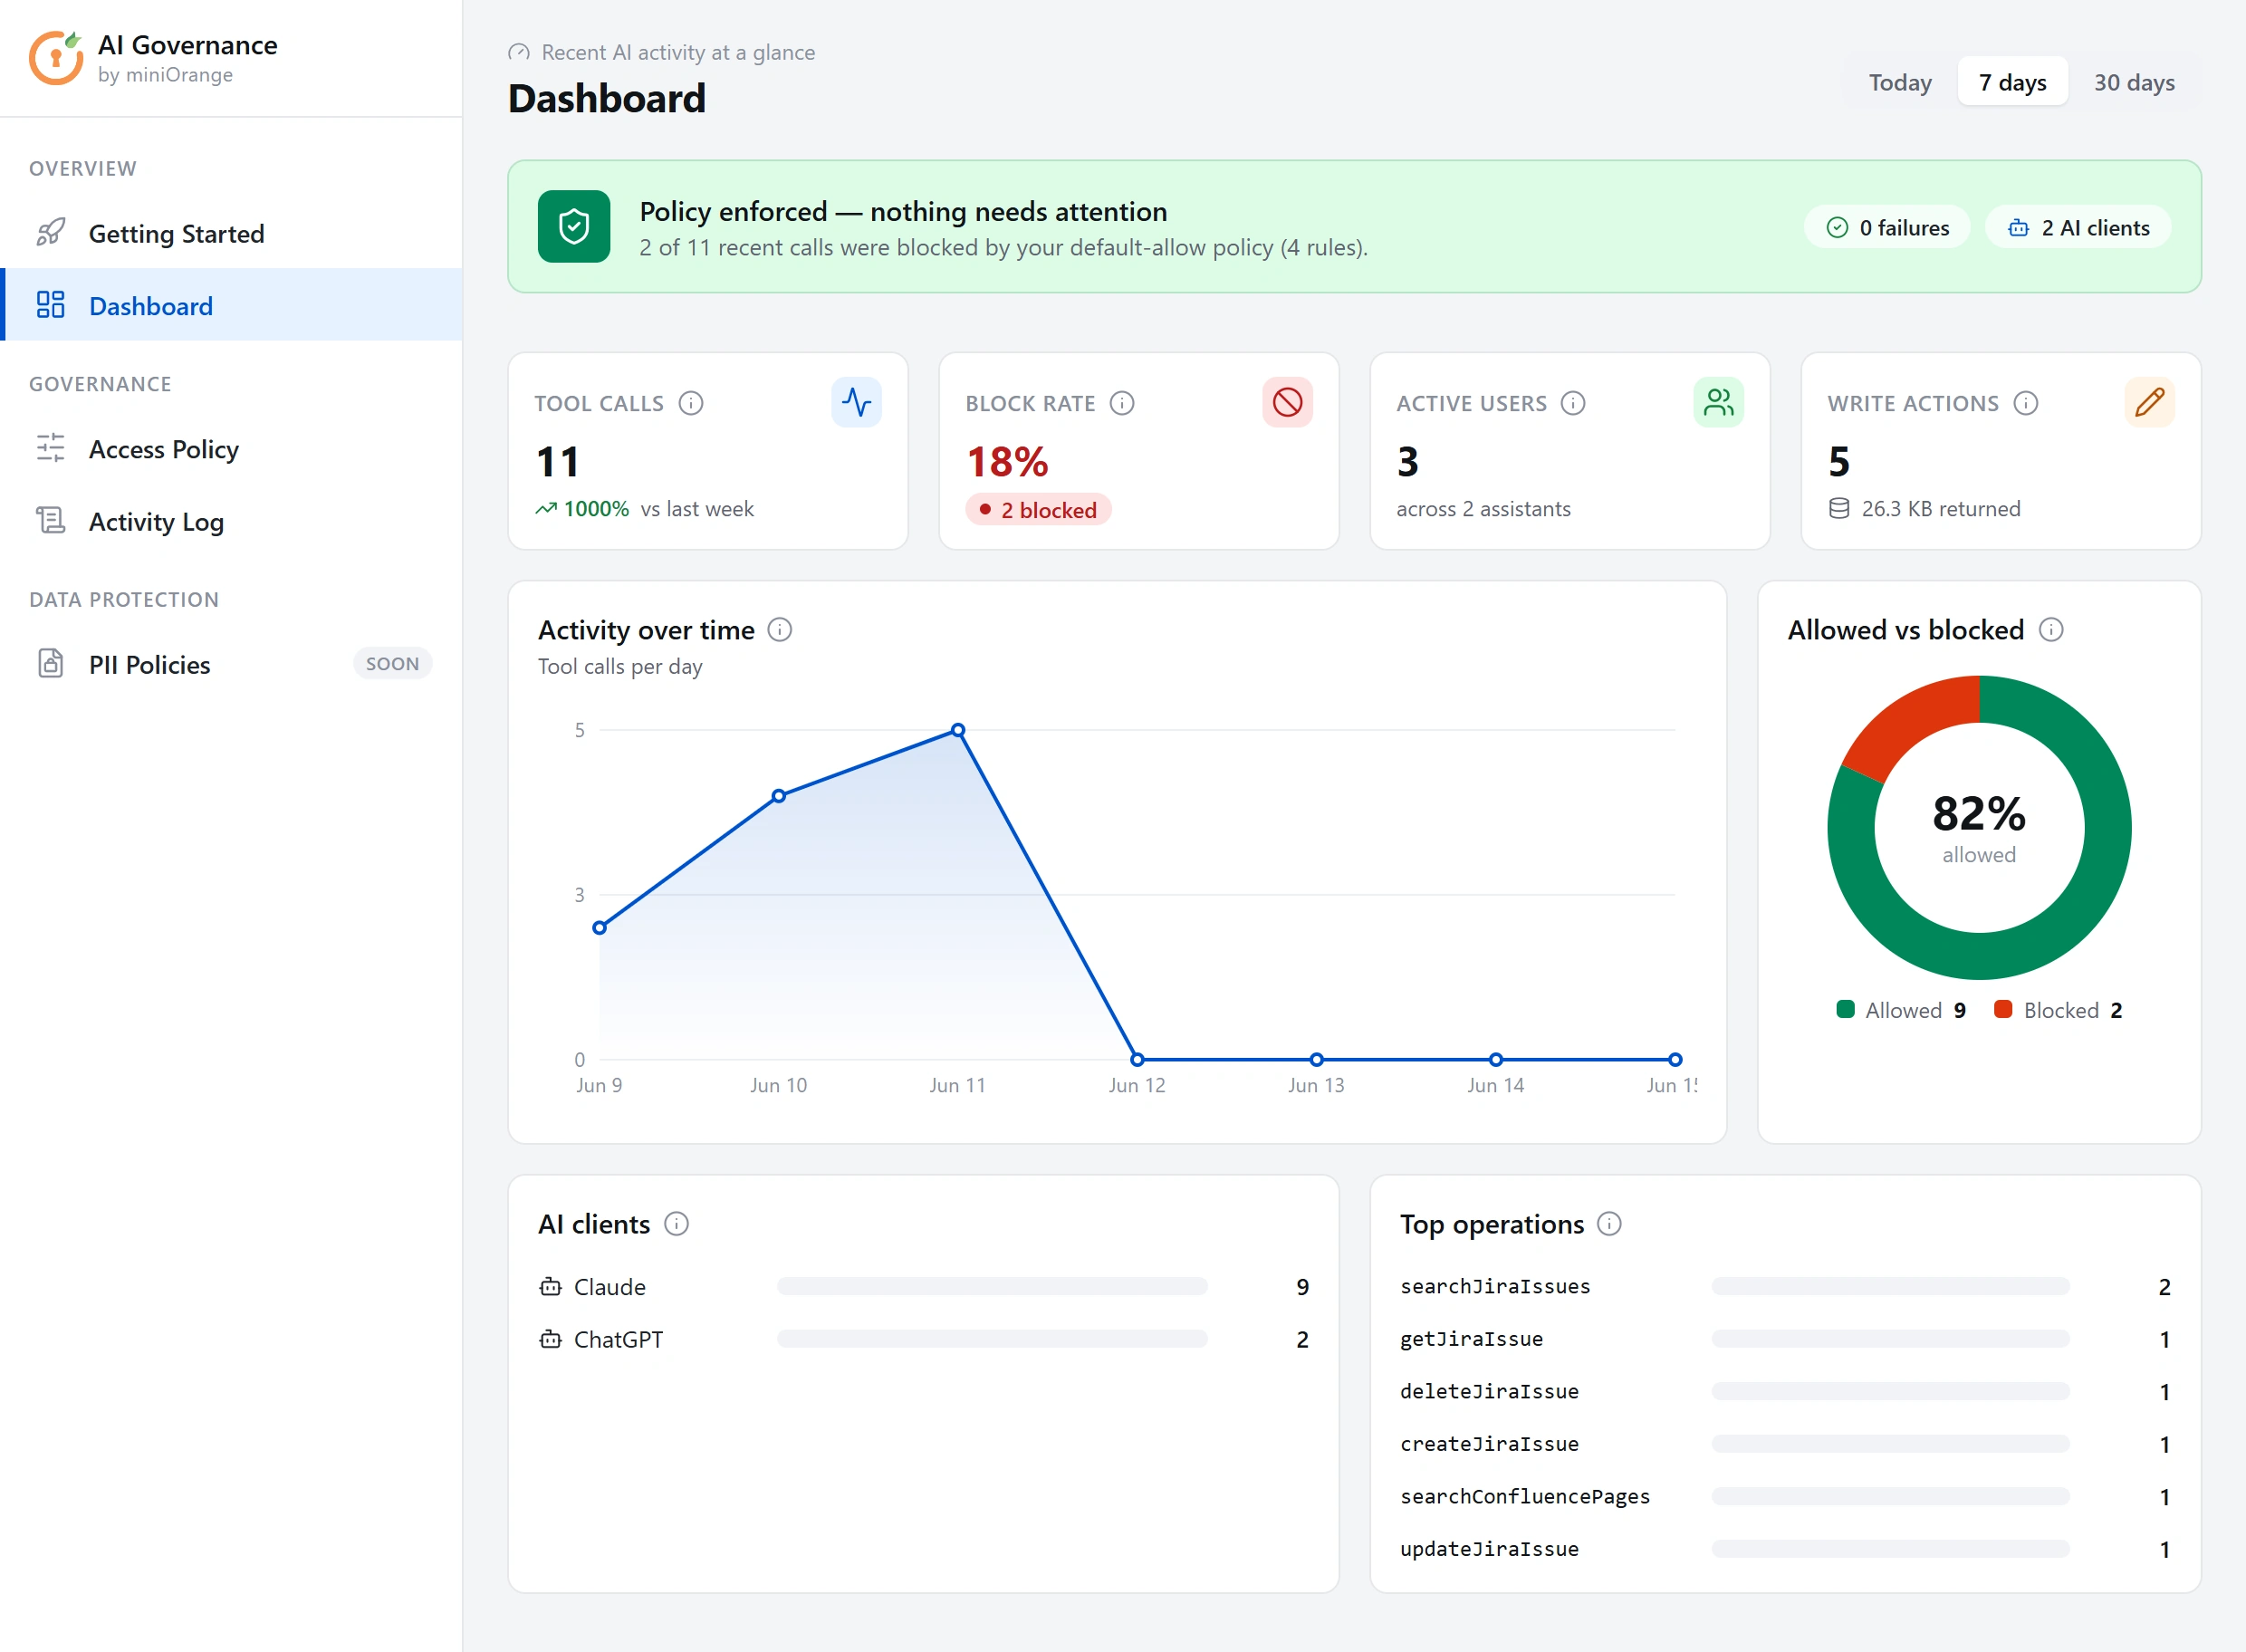This screenshot has height=1652, width=2246.
Task: Click the getJiraIssue operation row
Action: coord(1785,1339)
